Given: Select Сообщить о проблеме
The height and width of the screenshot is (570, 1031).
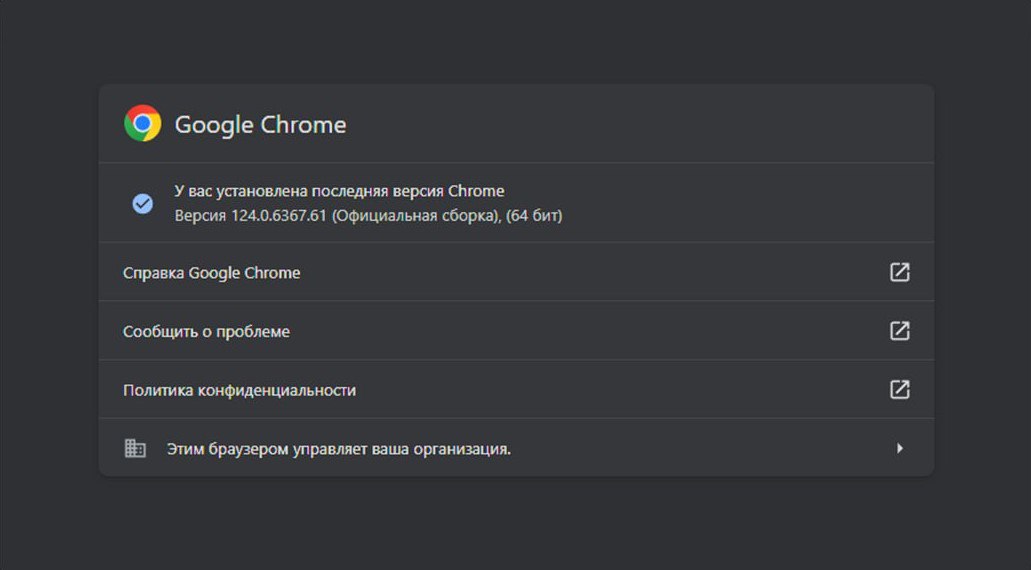Looking at the screenshot, I should pyautogui.click(x=206, y=331).
